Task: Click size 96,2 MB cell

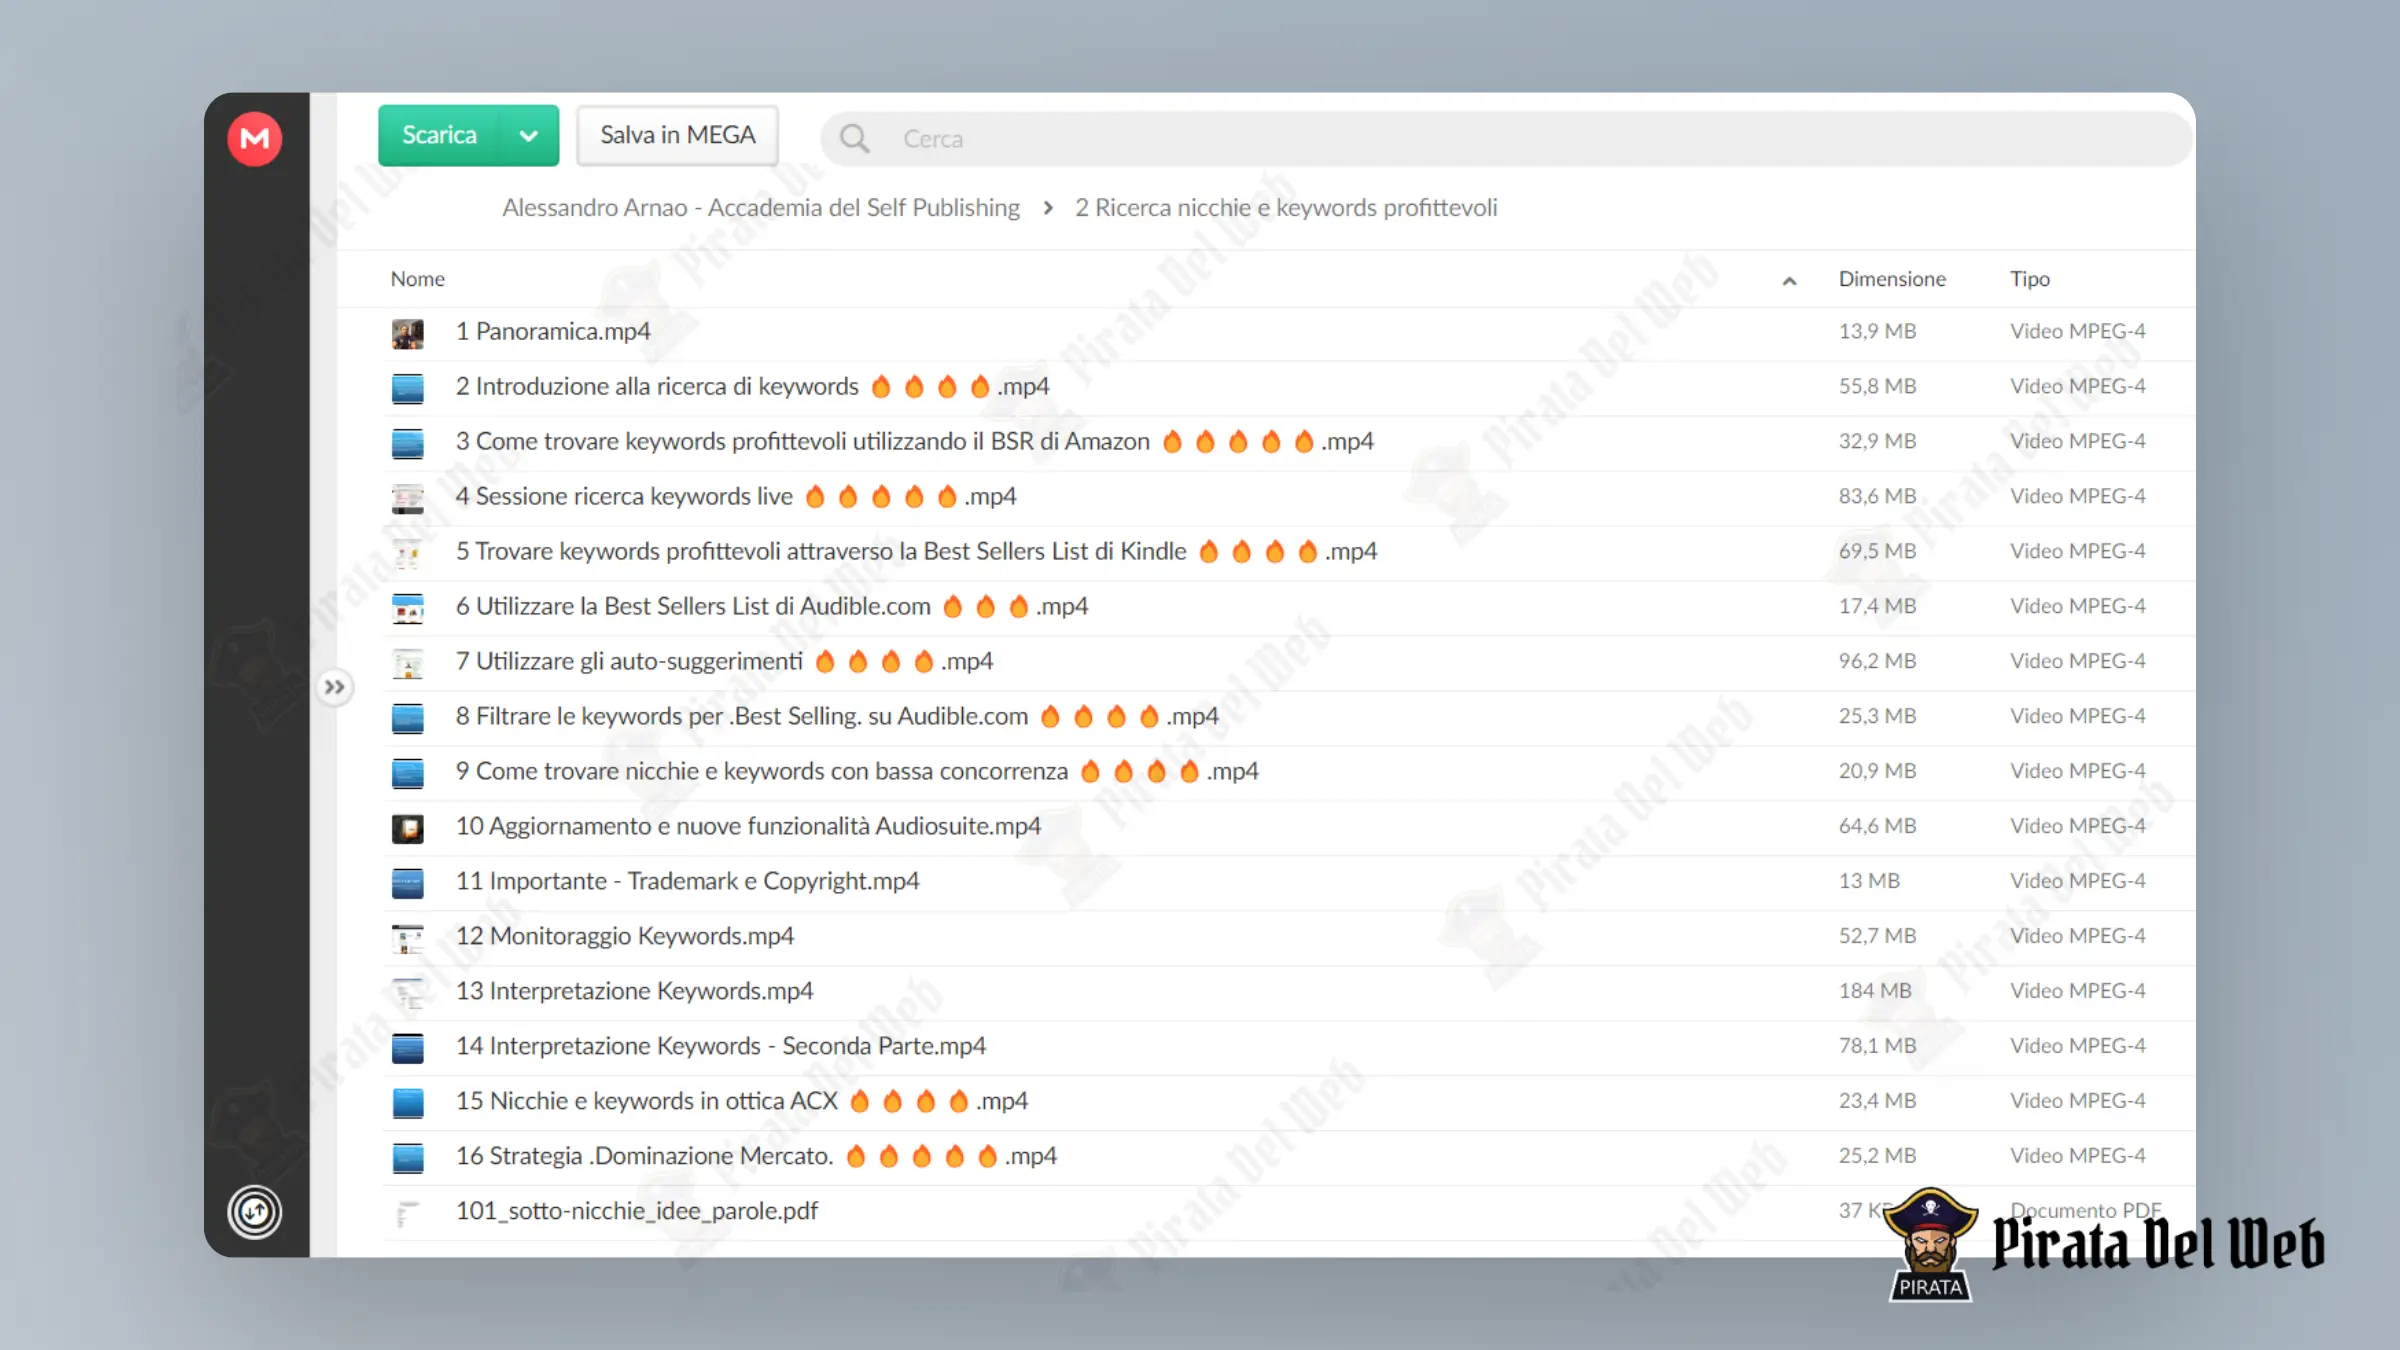Action: [1877, 661]
